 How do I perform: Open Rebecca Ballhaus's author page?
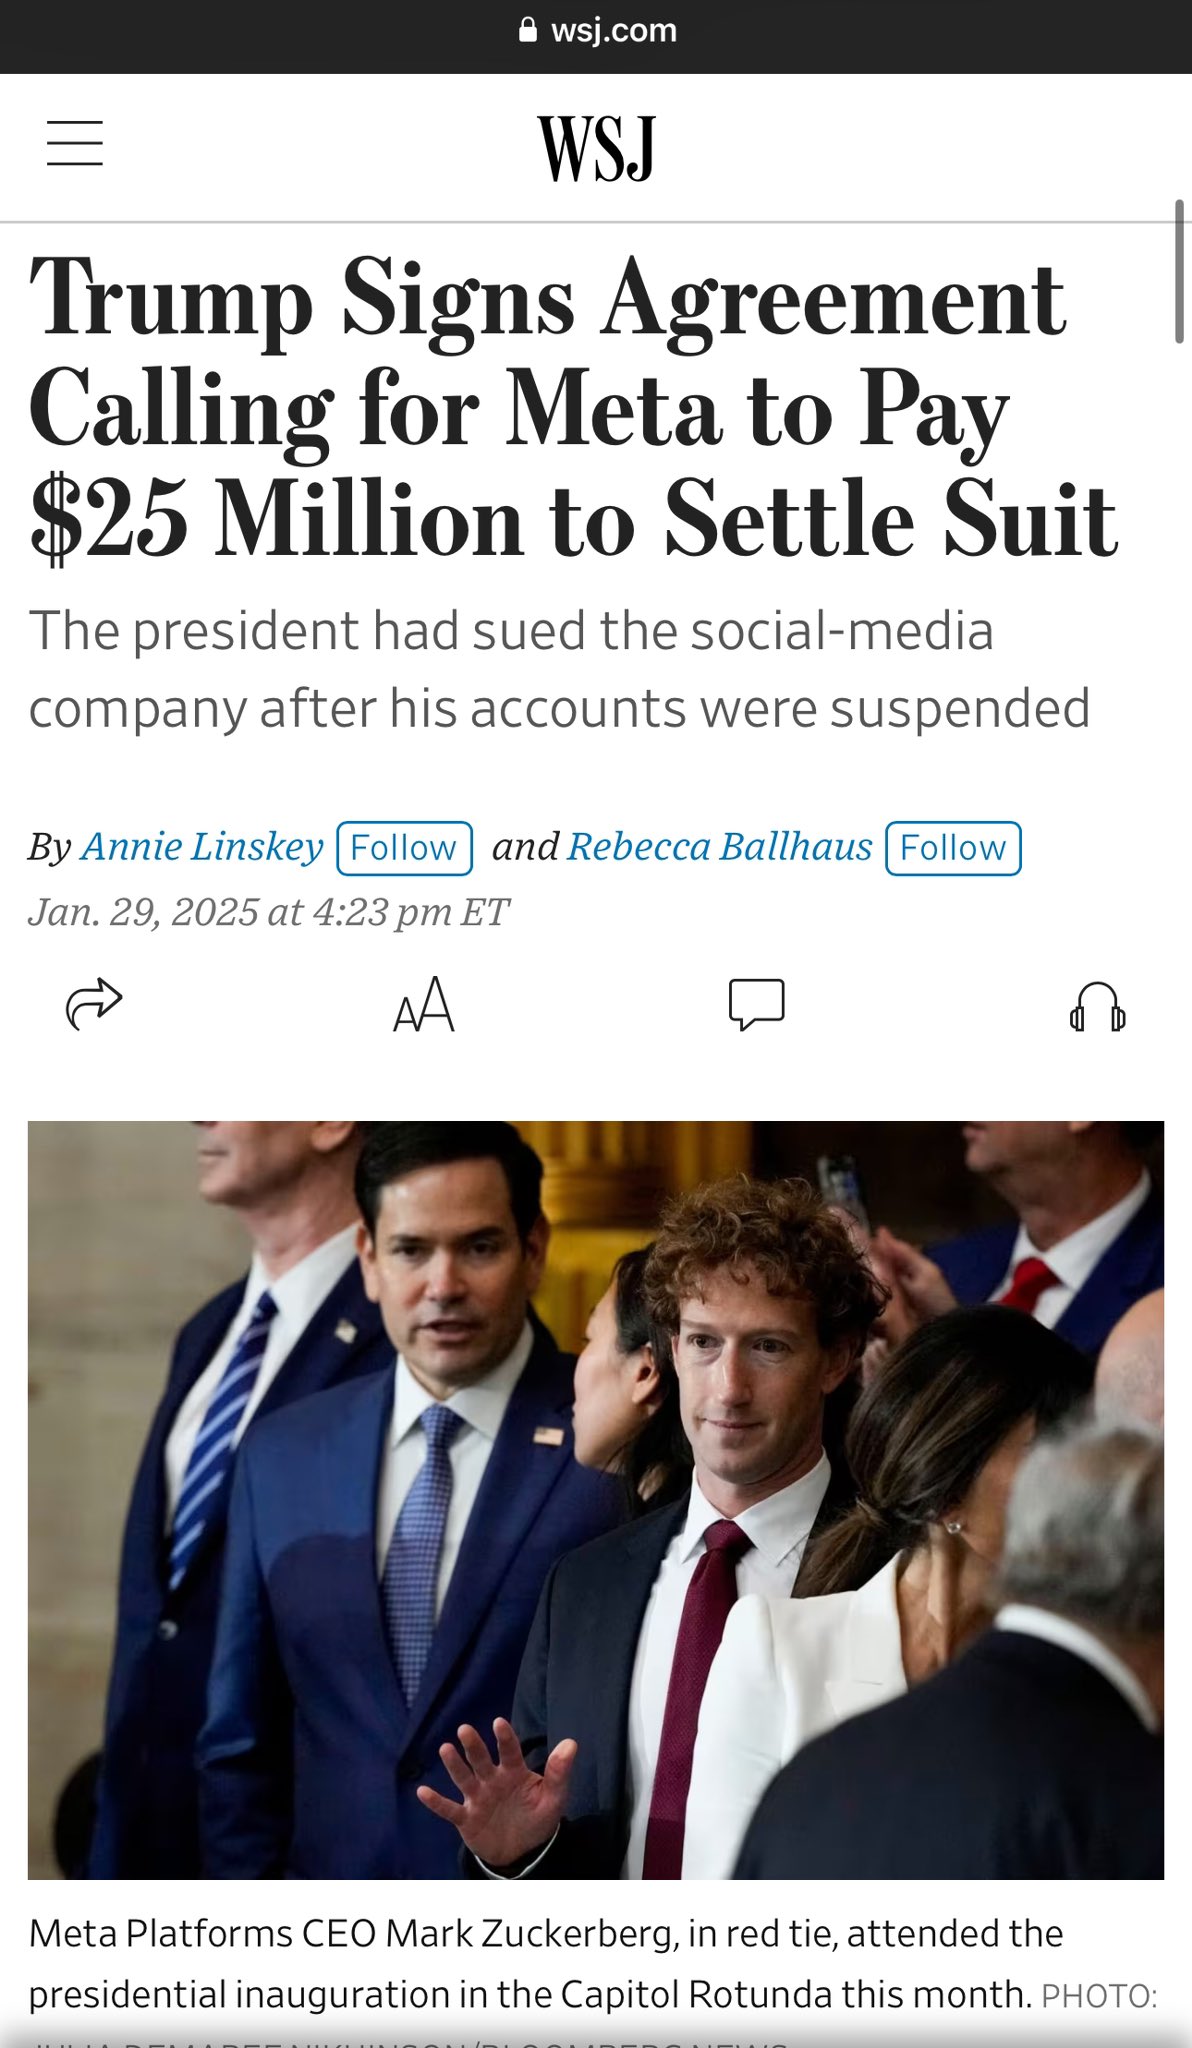pyautogui.click(x=720, y=847)
